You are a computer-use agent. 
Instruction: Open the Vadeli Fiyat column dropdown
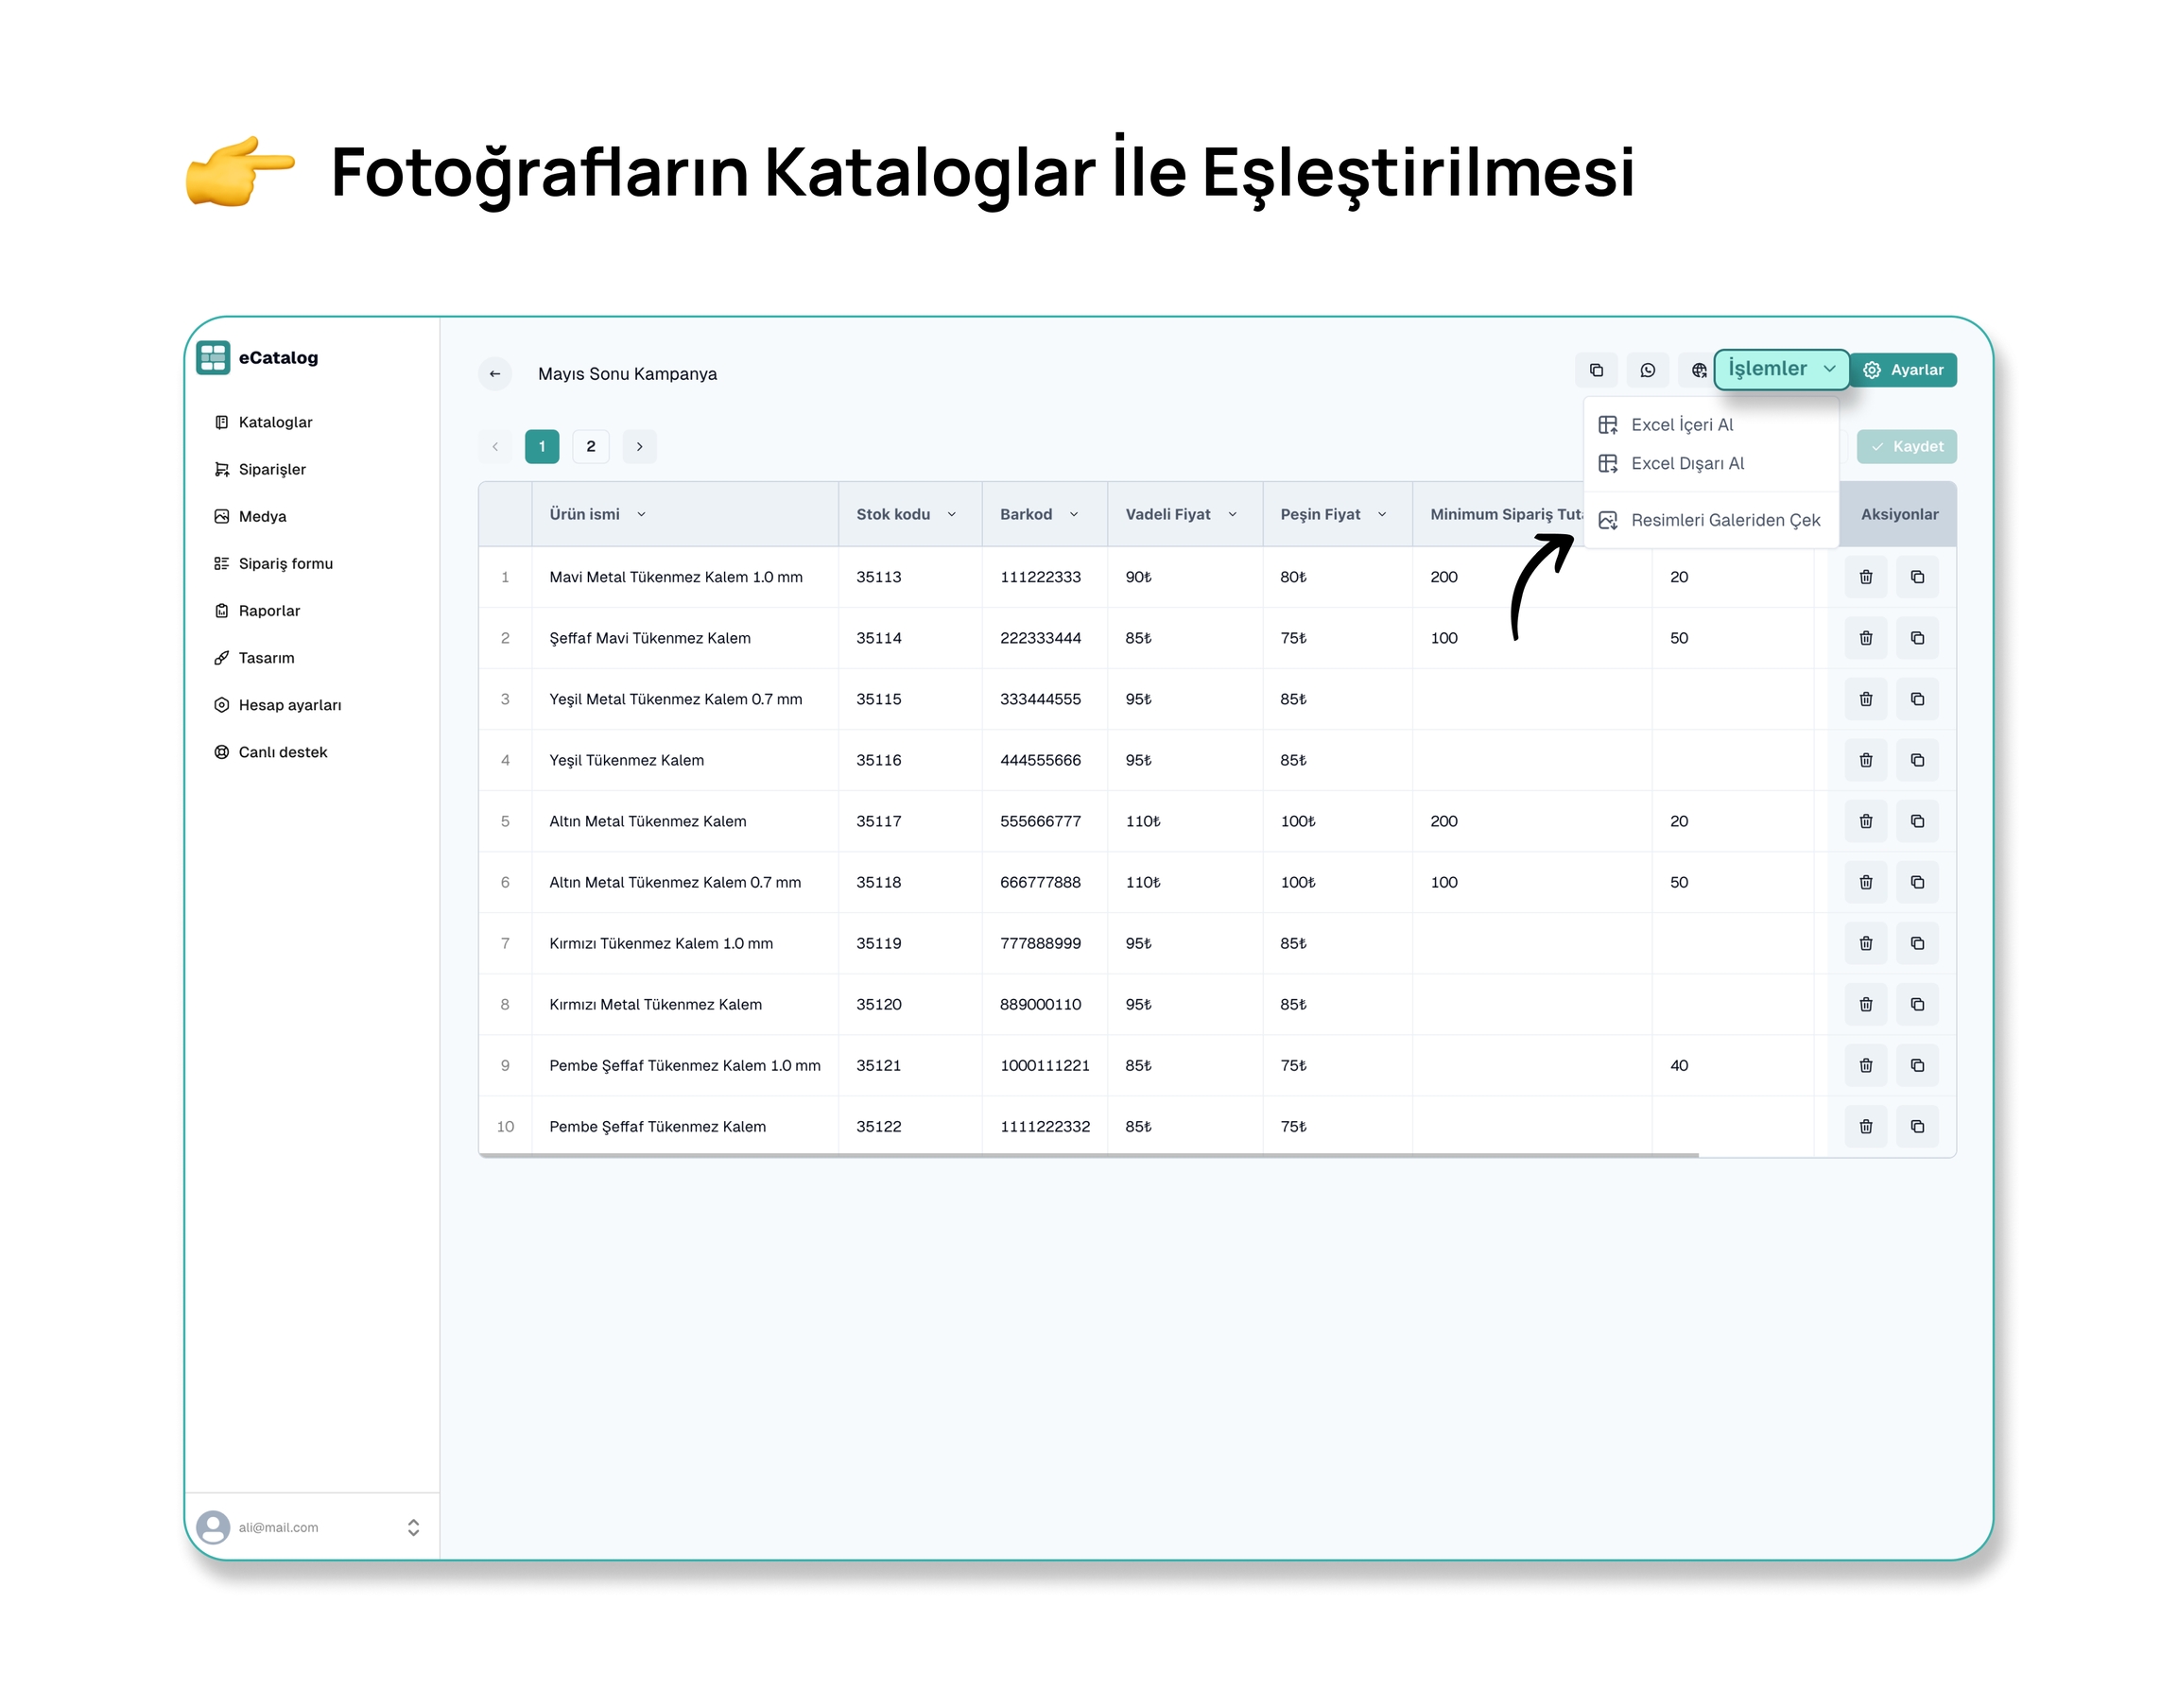point(1232,514)
